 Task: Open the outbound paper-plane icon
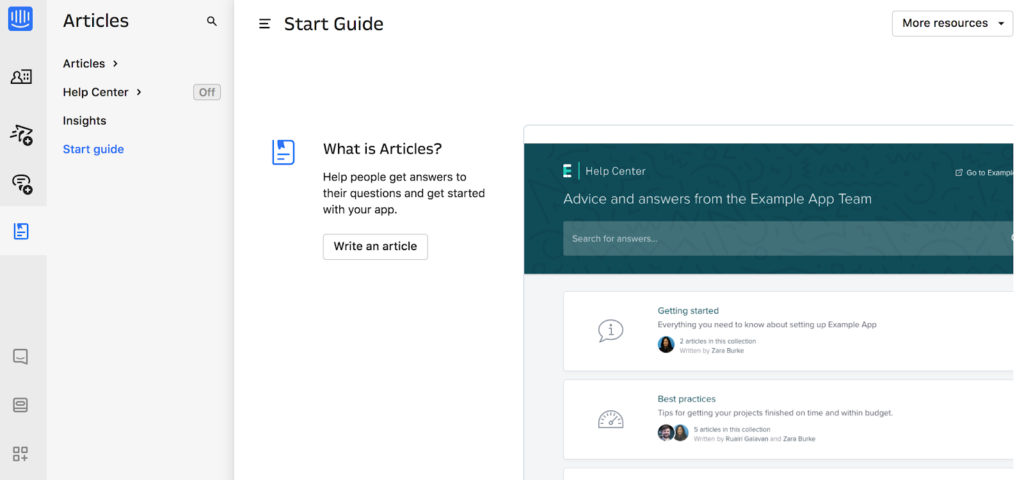(21, 134)
